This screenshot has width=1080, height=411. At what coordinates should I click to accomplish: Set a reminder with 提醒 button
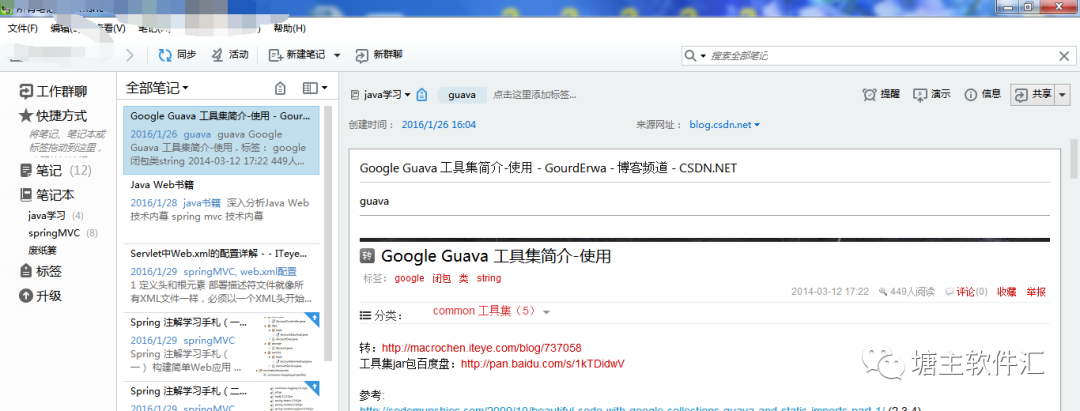pos(881,94)
